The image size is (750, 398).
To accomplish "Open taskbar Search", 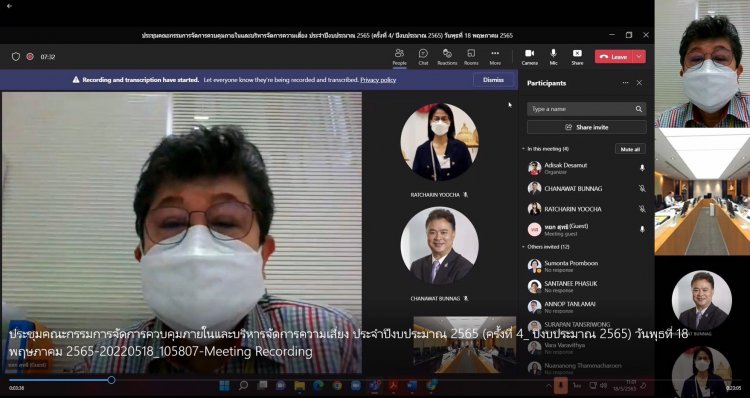I will (x=243, y=386).
